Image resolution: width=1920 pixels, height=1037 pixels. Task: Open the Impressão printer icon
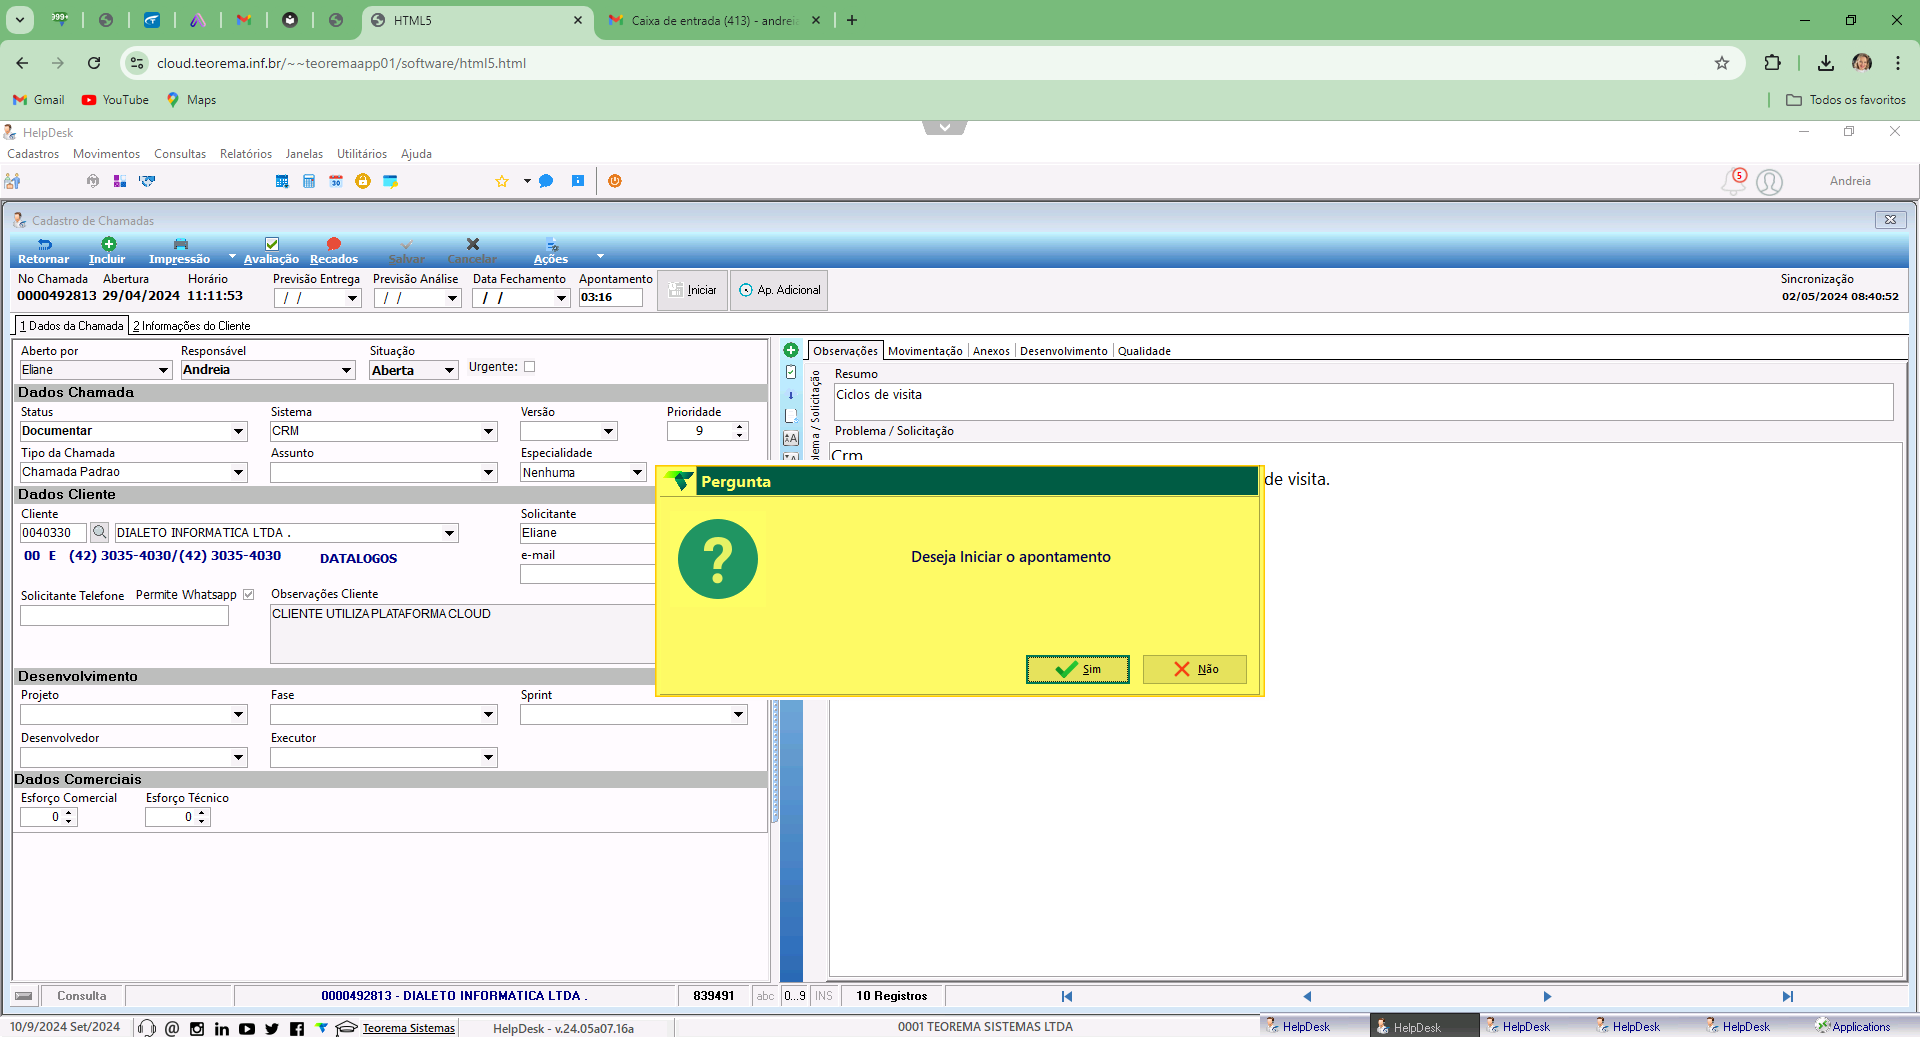[180, 245]
